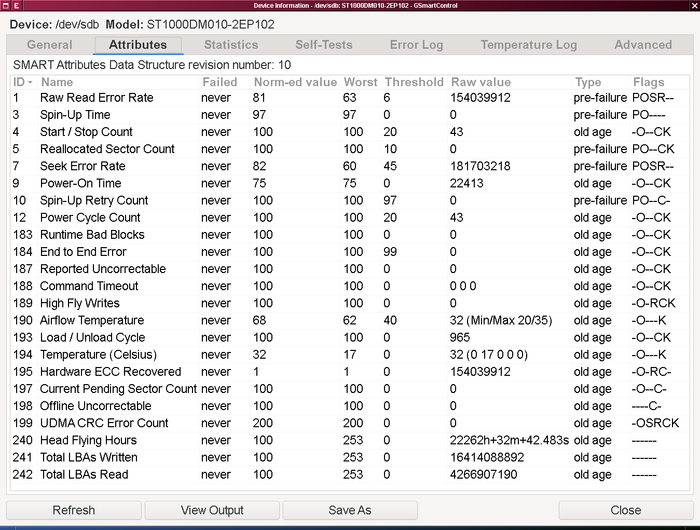Show the Error Log tab

tap(416, 45)
